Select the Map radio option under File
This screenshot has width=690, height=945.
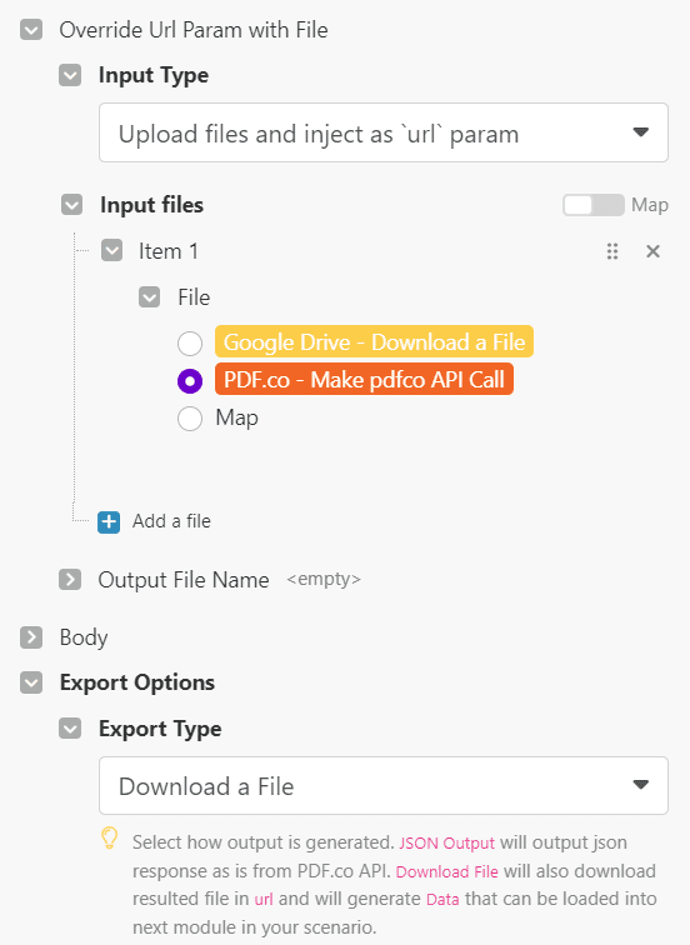coord(189,418)
